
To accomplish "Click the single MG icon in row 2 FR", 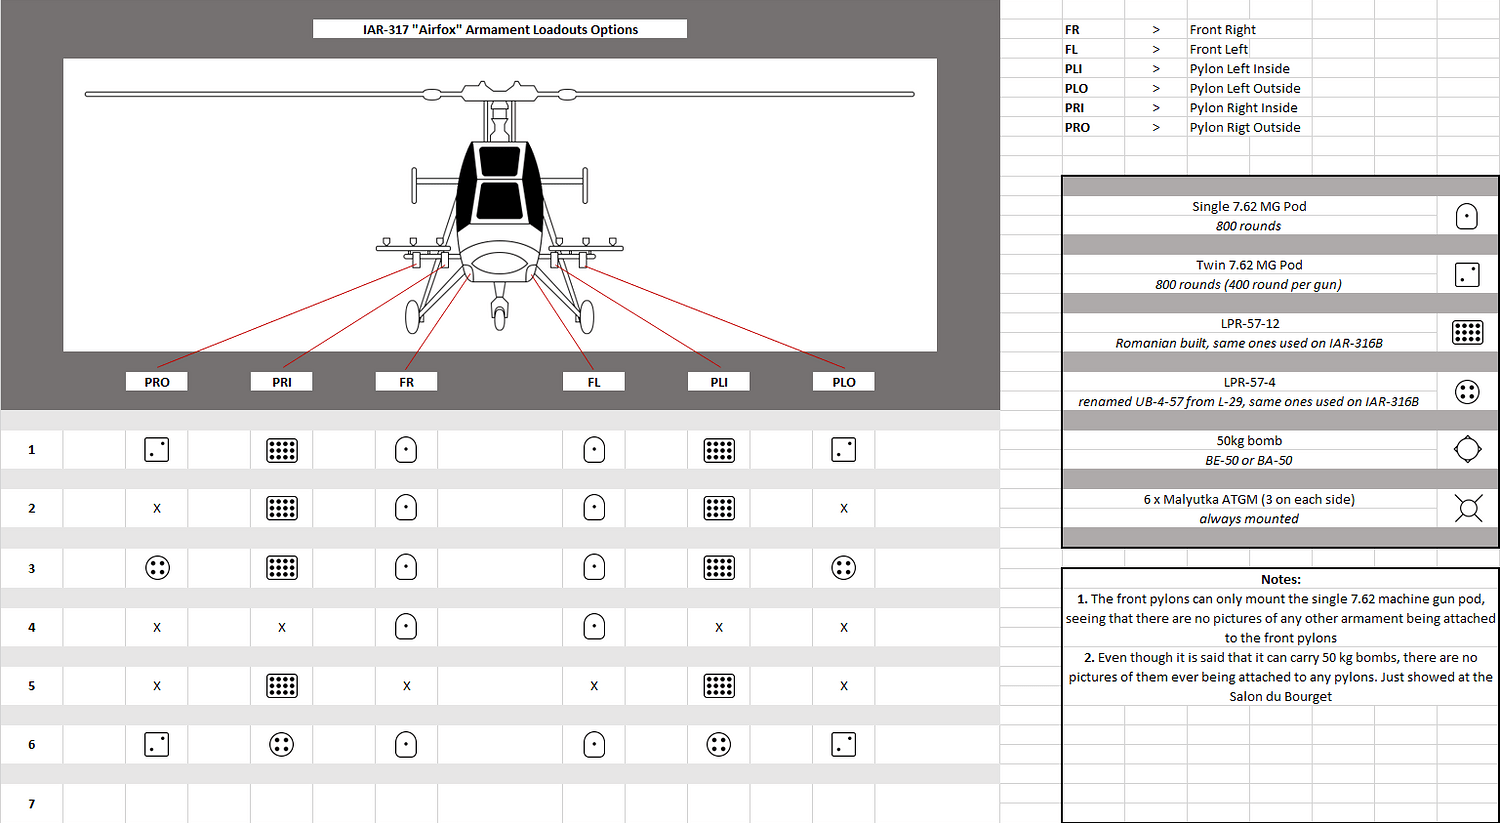I will (406, 508).
